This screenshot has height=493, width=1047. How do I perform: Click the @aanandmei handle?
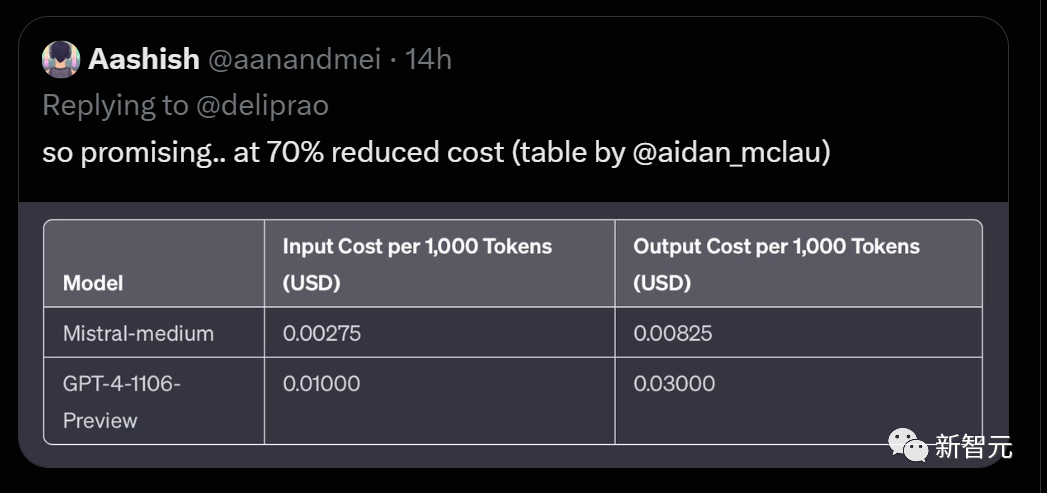pyautogui.click(x=294, y=60)
